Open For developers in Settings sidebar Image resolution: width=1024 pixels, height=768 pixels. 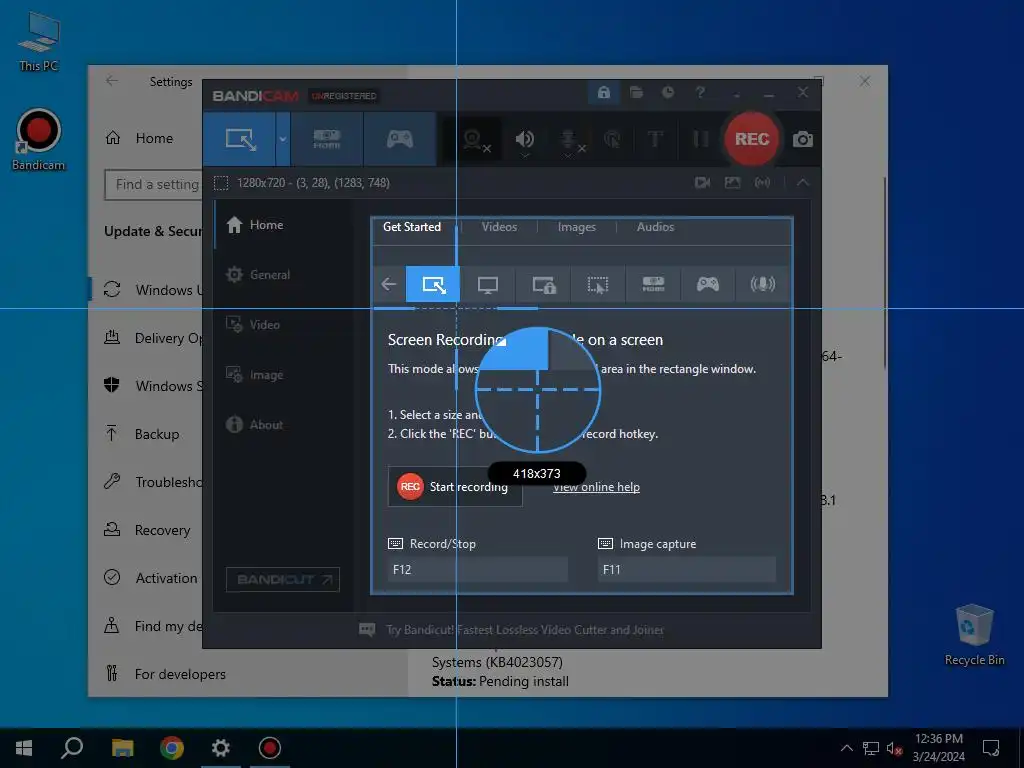pos(164,674)
